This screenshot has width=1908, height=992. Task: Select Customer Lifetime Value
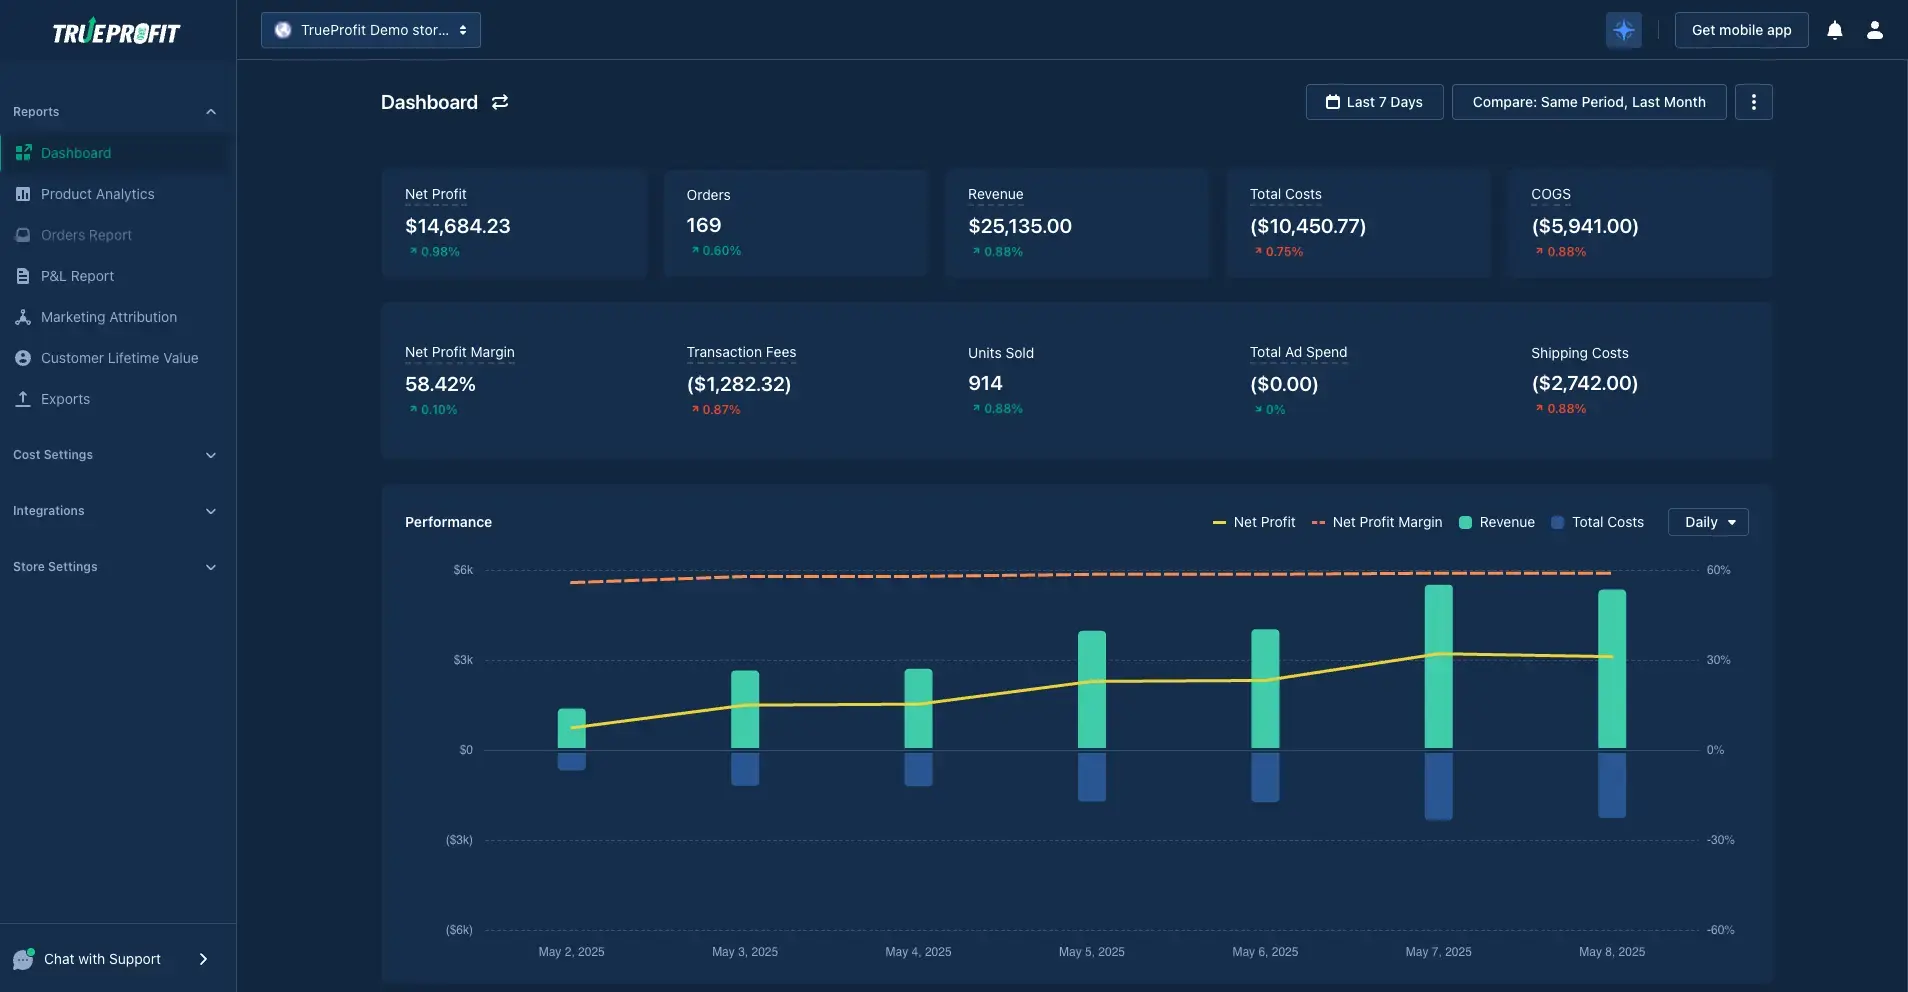[x=120, y=358]
